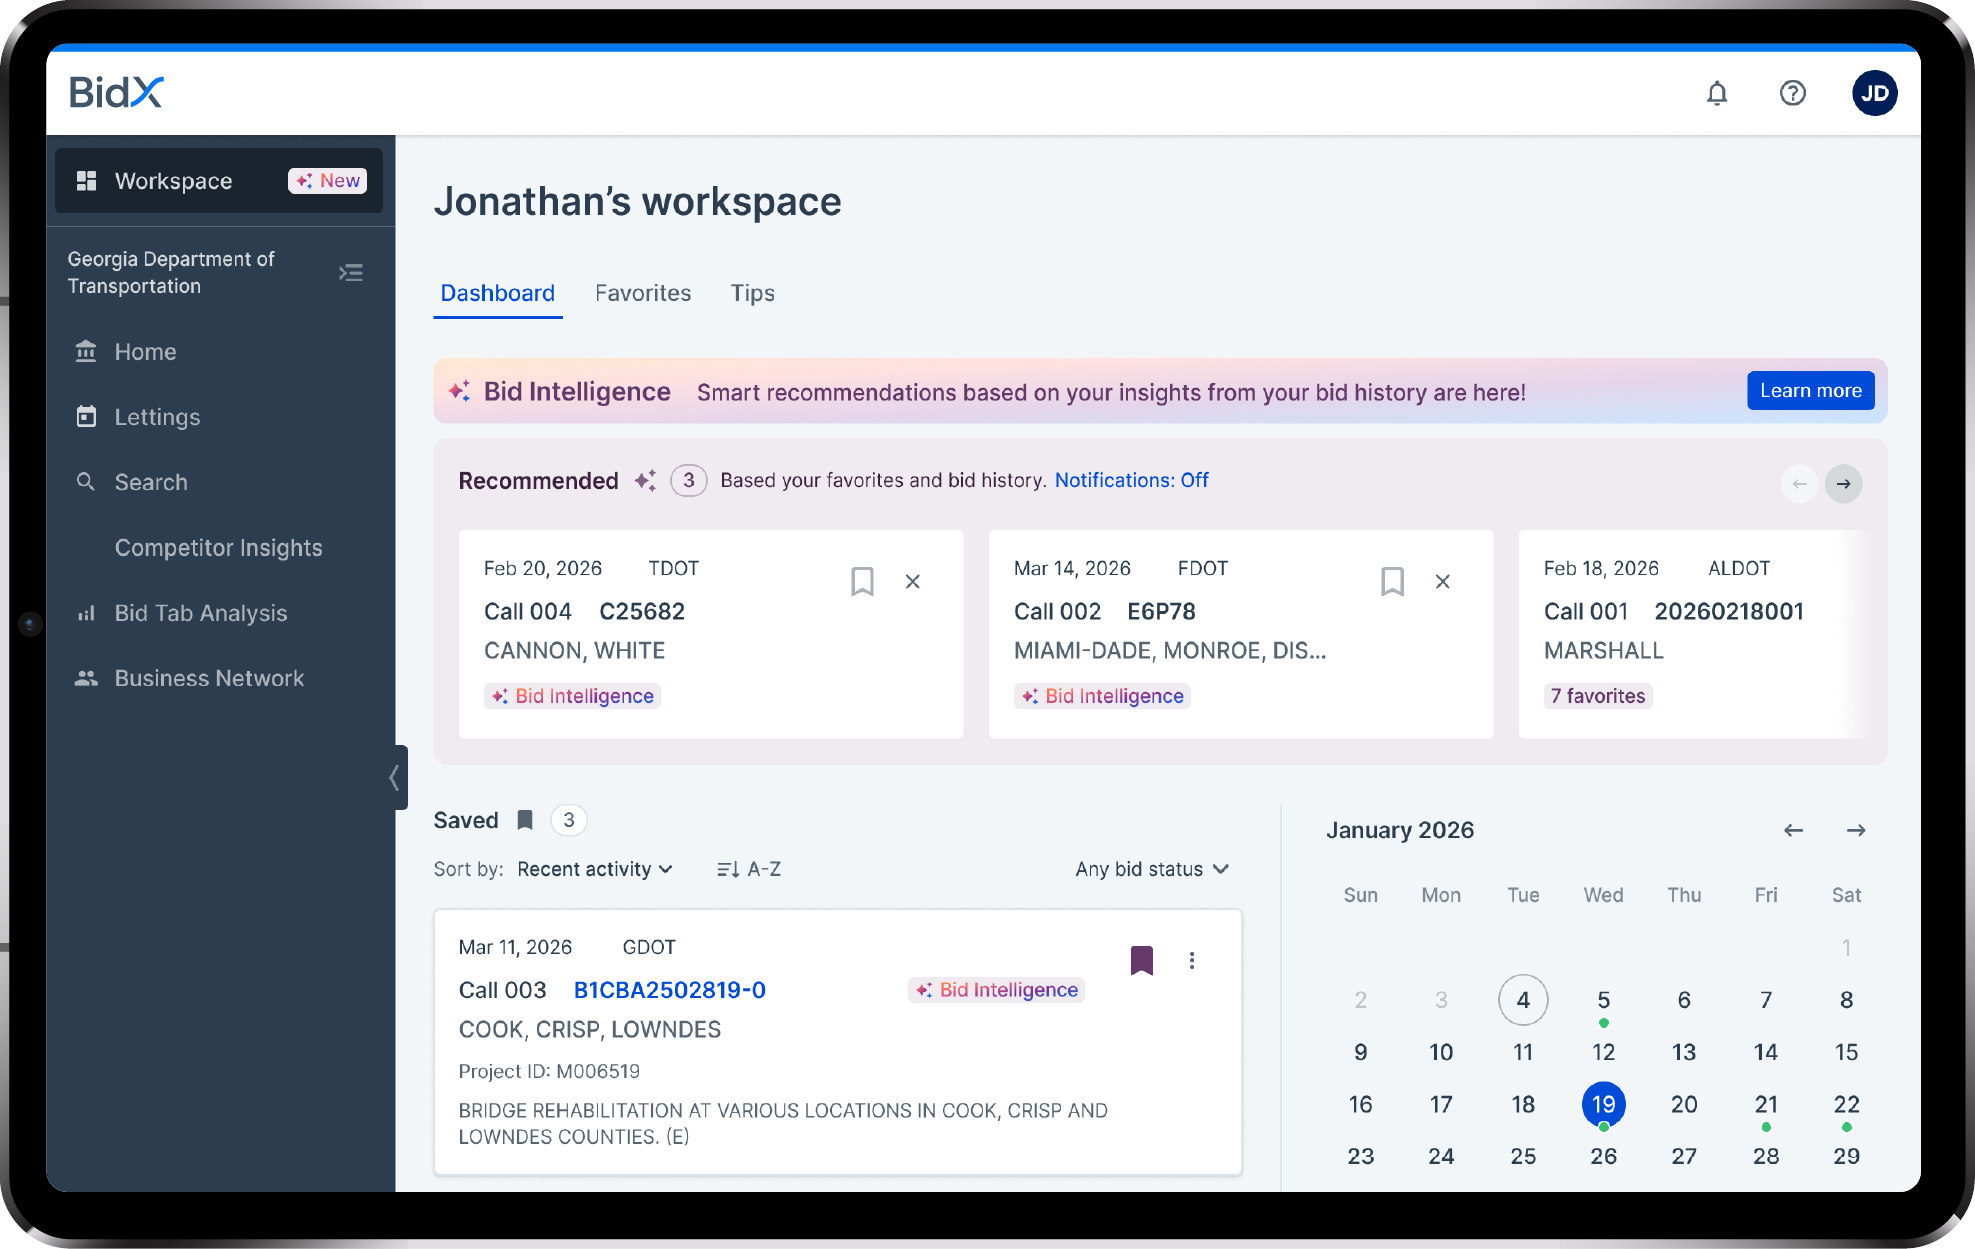Show next recommended cards with right arrow
Screen dimensions: 1975x1249
(x=1843, y=484)
